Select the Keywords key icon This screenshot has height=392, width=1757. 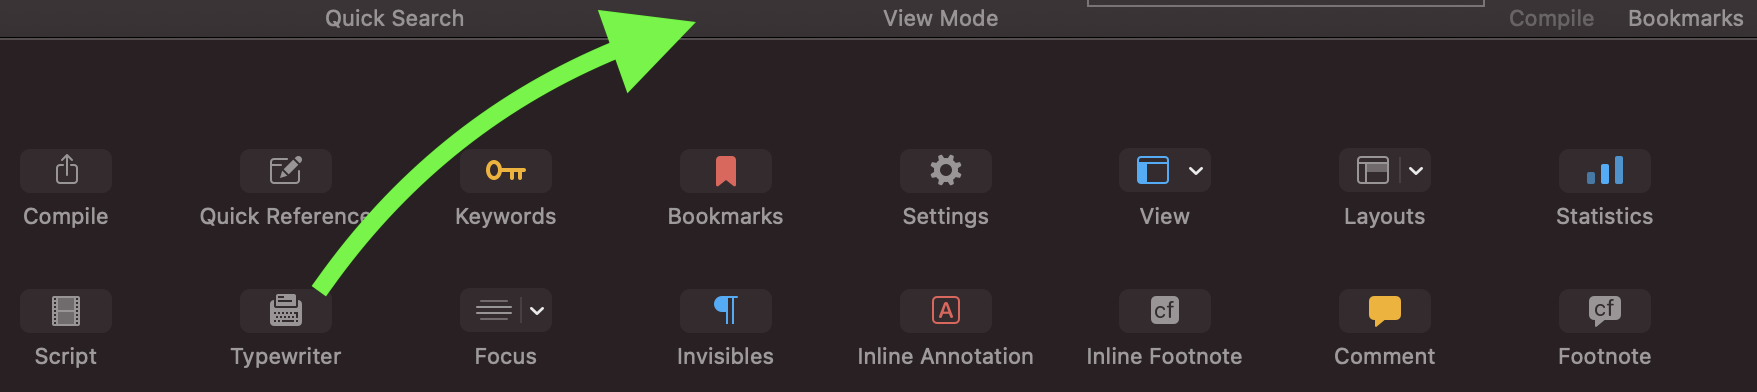point(506,170)
